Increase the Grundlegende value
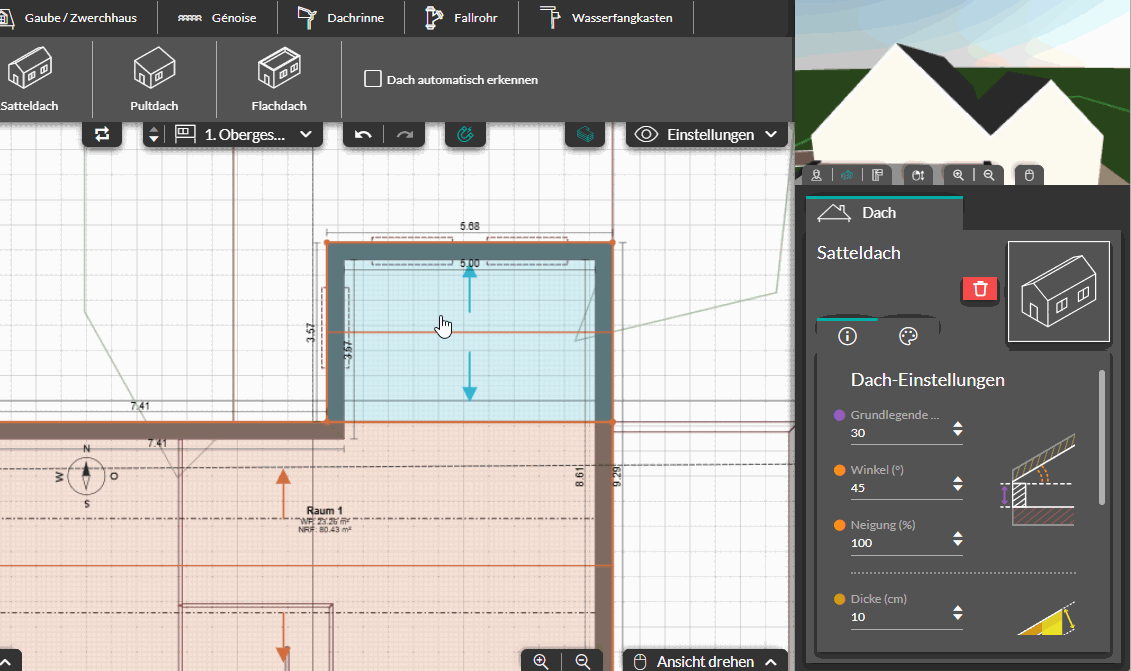 [958, 425]
